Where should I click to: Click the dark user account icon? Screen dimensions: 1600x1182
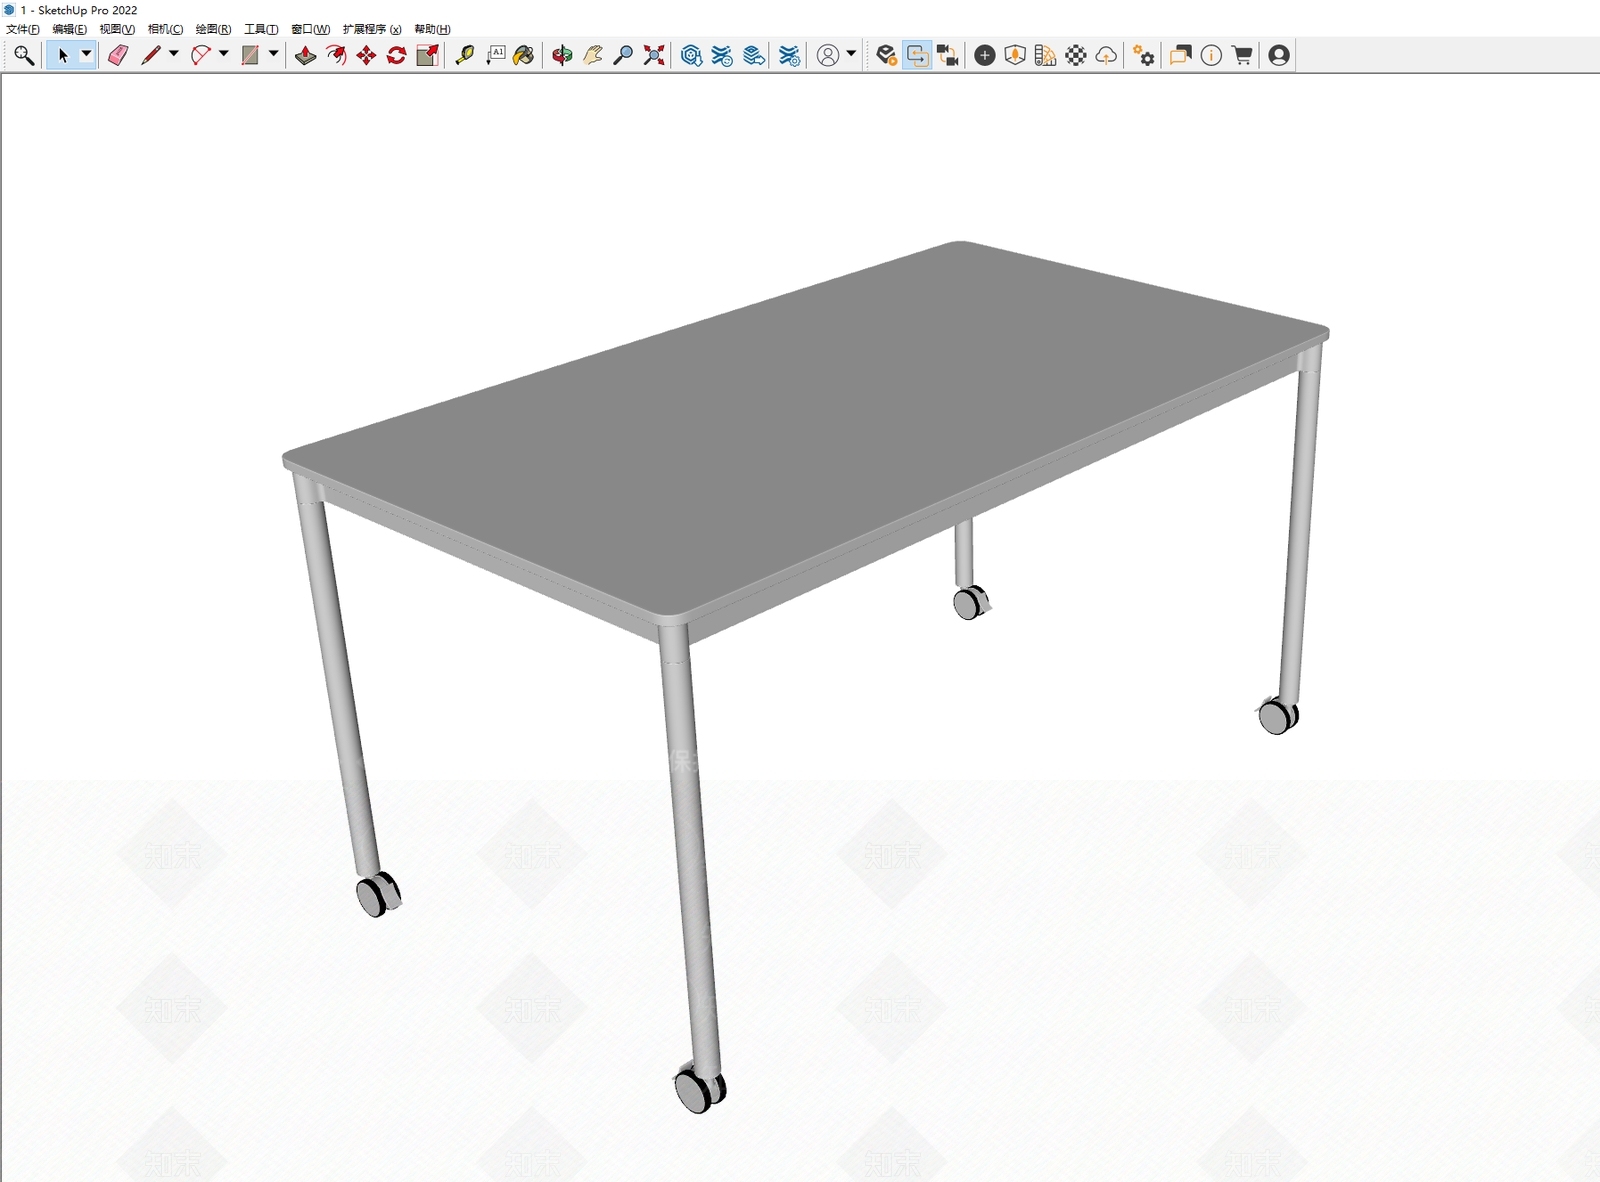(x=1279, y=55)
